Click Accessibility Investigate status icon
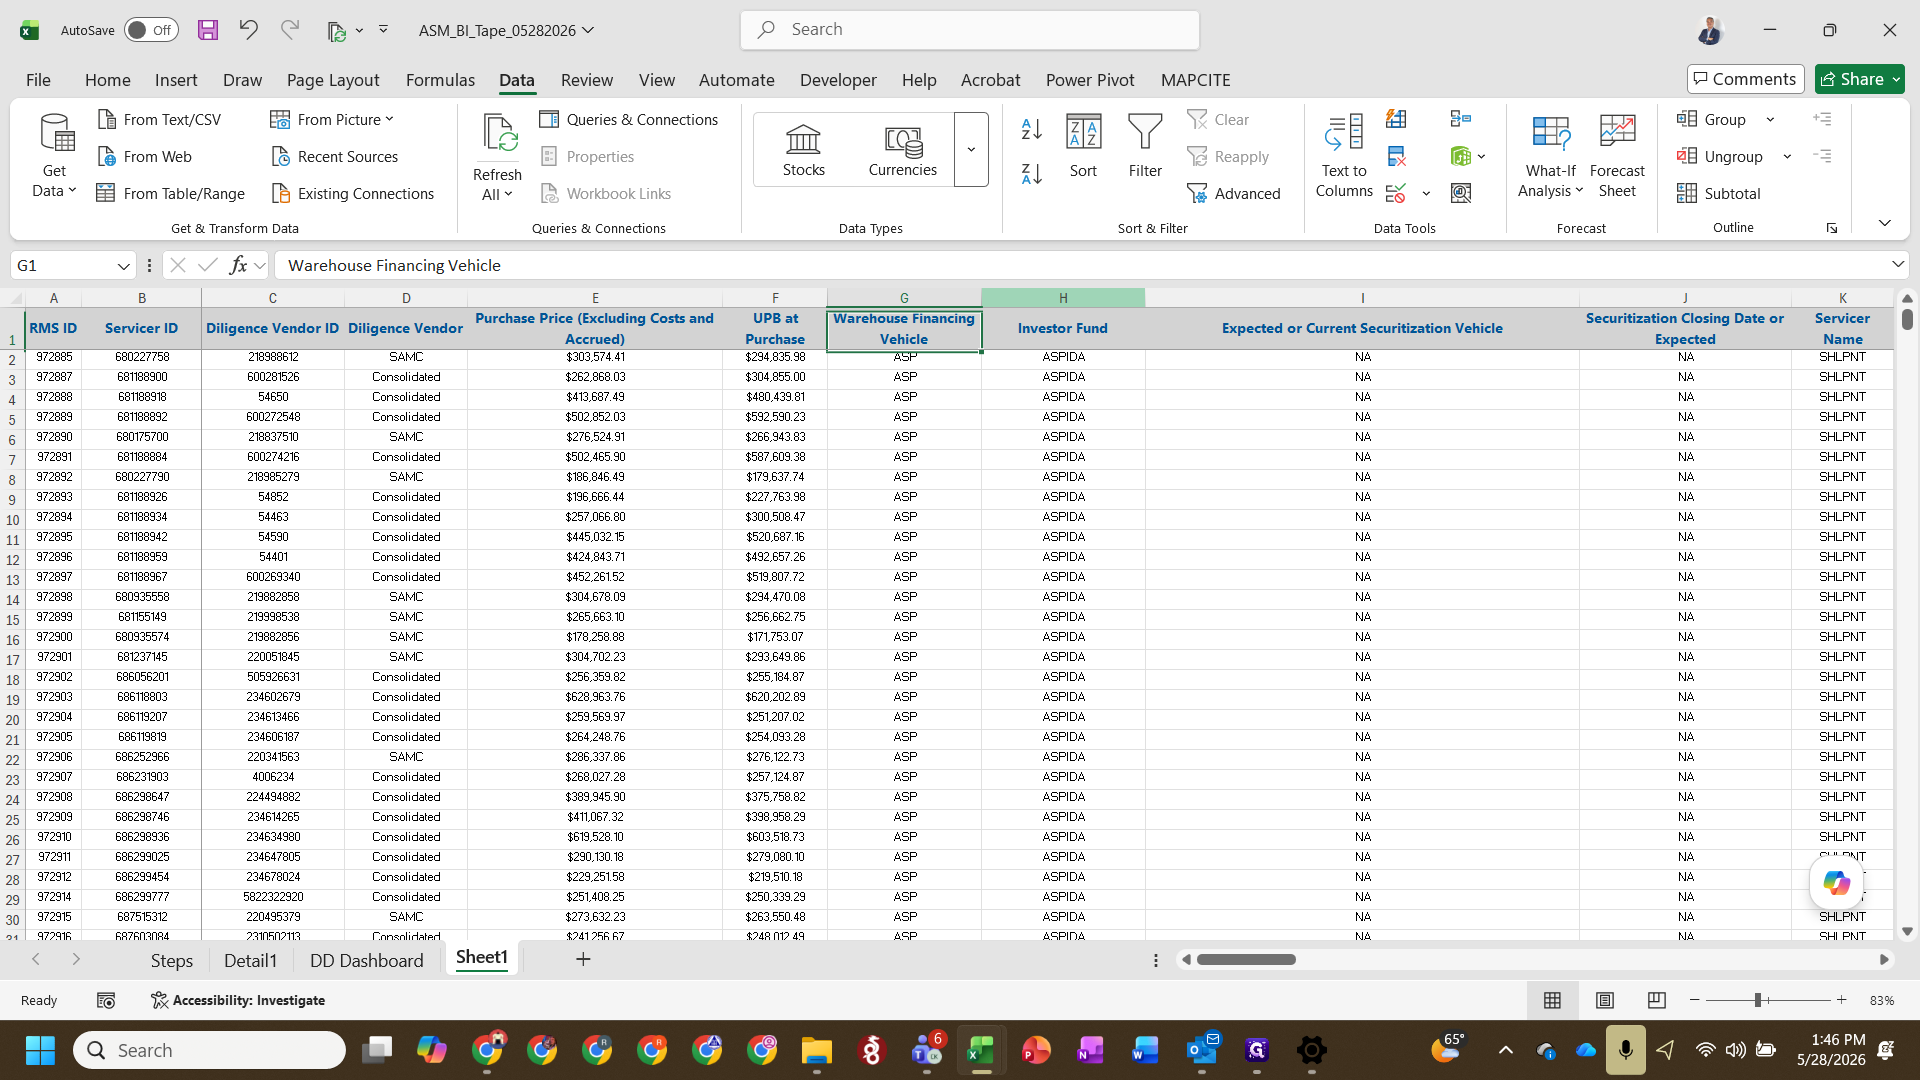Screen dimensions: 1920x1080 click(159, 1000)
